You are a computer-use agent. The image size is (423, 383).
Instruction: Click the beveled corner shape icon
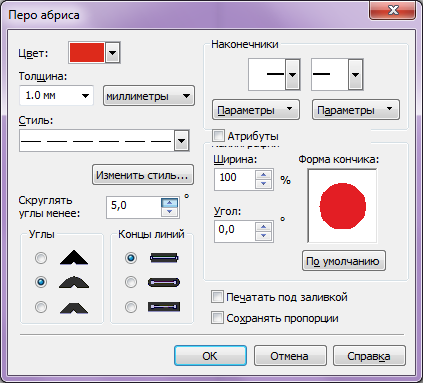coord(74,307)
